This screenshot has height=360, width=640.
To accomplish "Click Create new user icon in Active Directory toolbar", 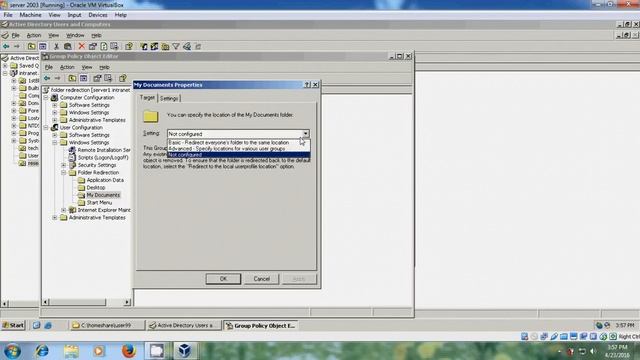I will tap(144, 47).
